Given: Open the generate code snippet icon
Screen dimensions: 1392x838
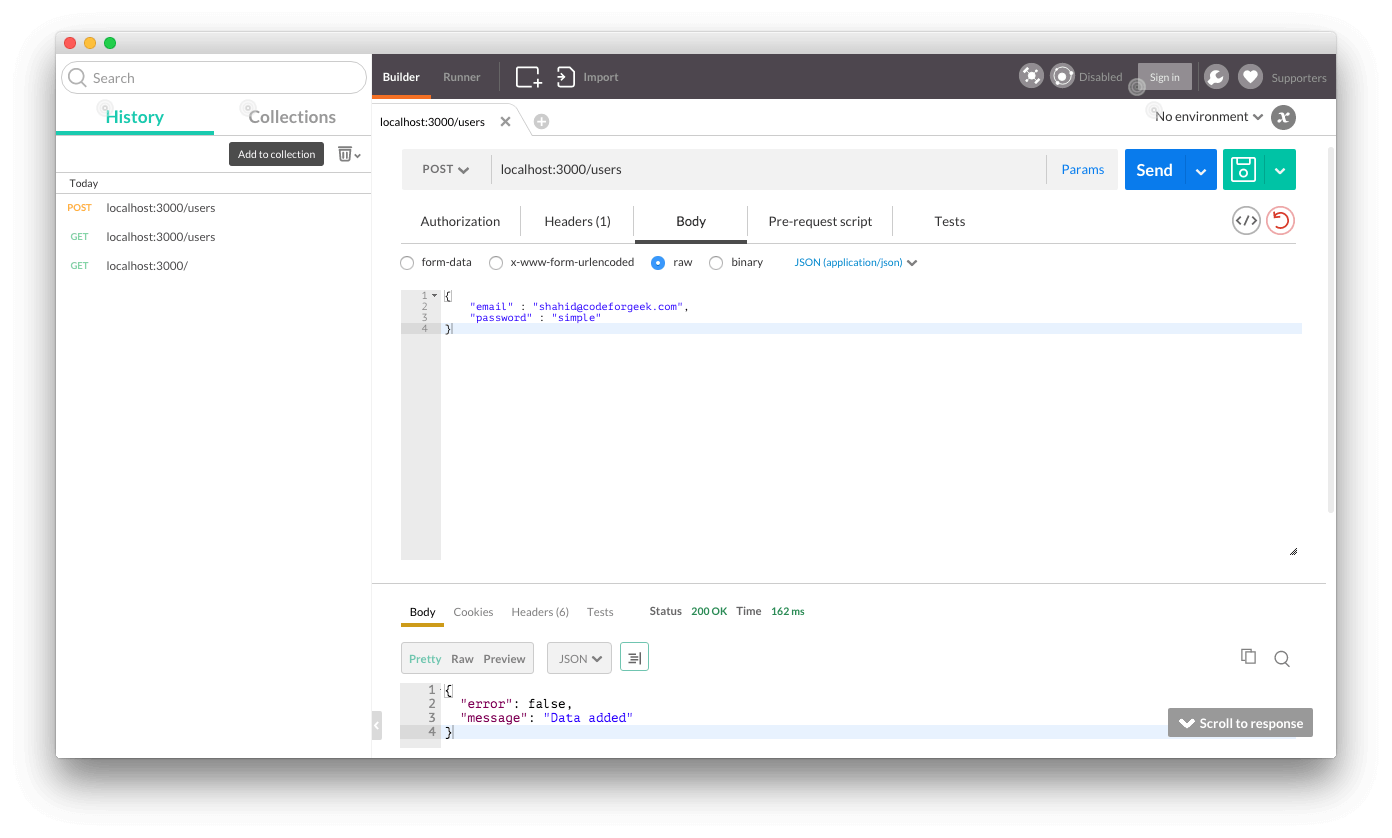Looking at the screenshot, I should [1245, 221].
